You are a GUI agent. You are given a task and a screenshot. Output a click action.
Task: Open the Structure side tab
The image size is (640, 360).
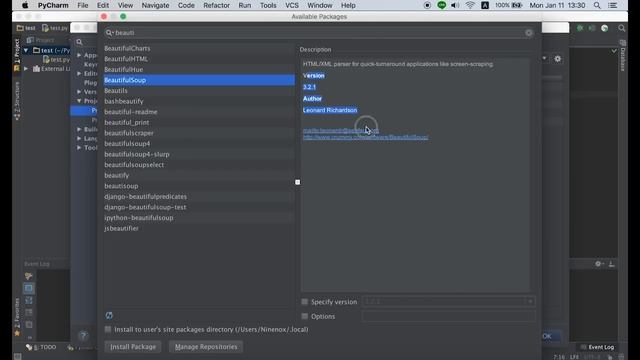[17, 101]
